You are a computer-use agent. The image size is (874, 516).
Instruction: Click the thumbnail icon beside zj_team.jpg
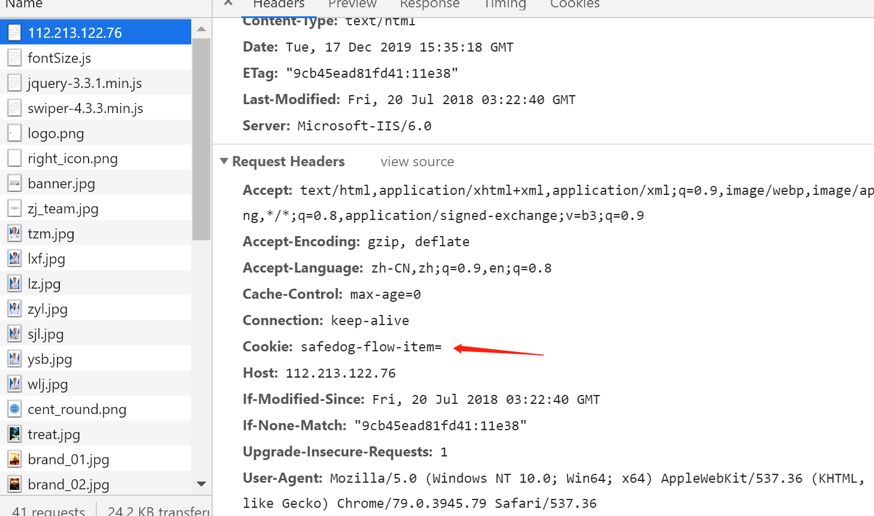pos(14,208)
